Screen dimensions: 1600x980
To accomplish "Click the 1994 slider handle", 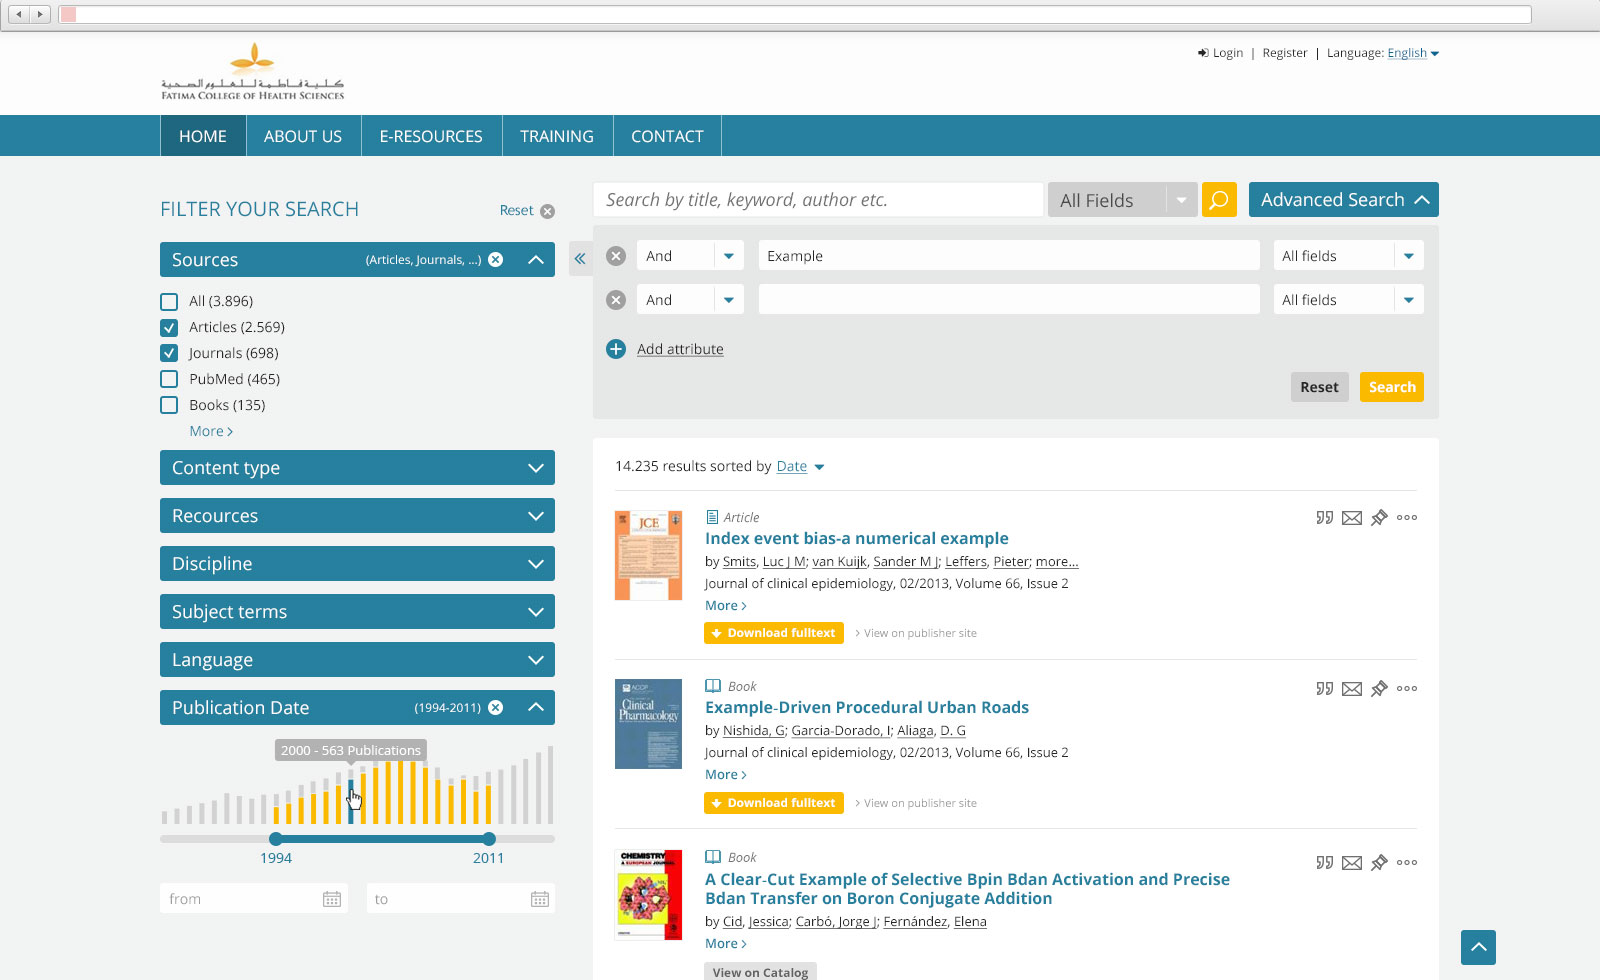I will [x=276, y=839].
